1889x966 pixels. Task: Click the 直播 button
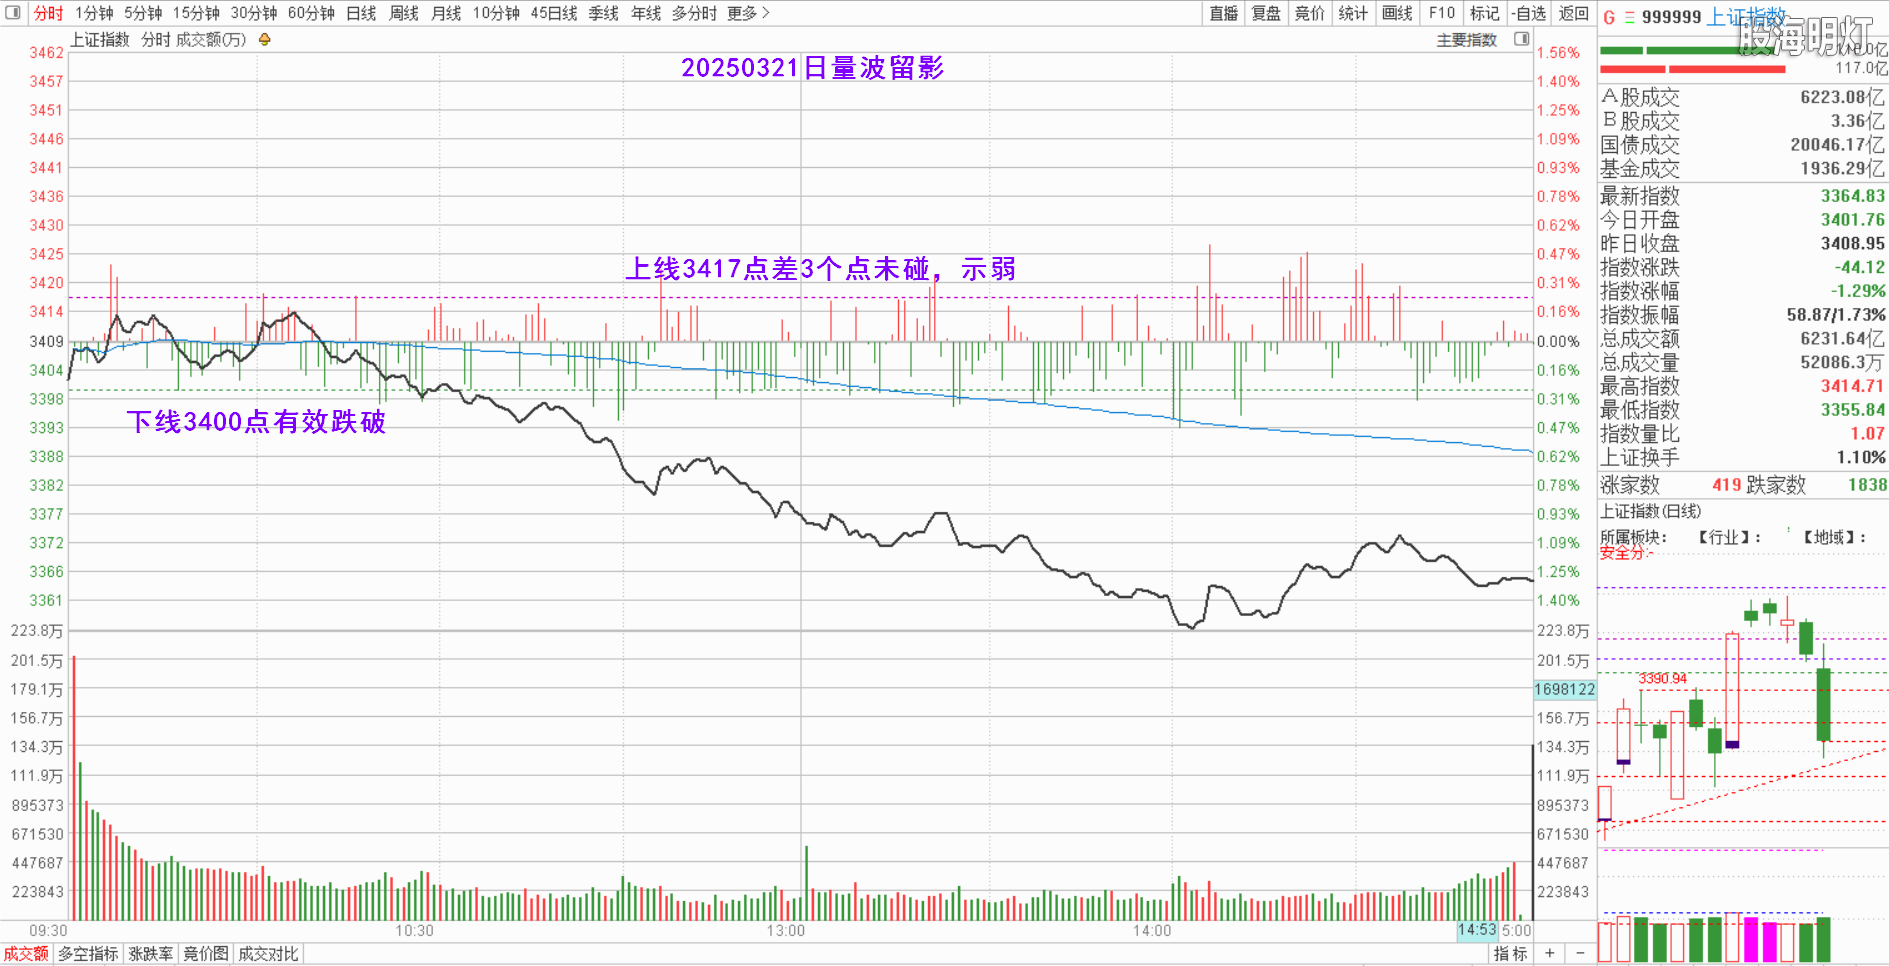pyautogui.click(x=1224, y=13)
